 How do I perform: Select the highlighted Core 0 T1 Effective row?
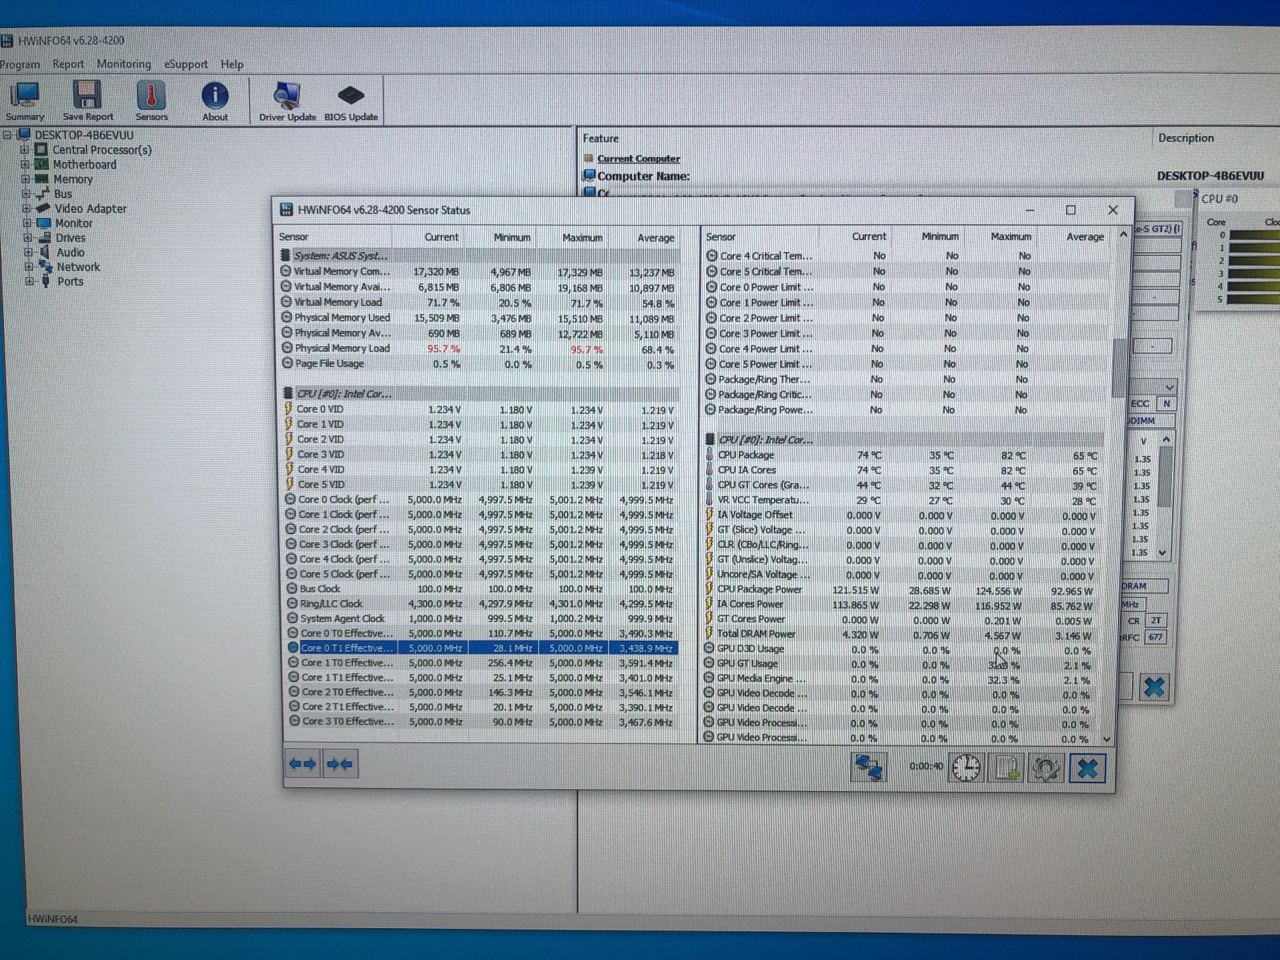(x=481, y=648)
